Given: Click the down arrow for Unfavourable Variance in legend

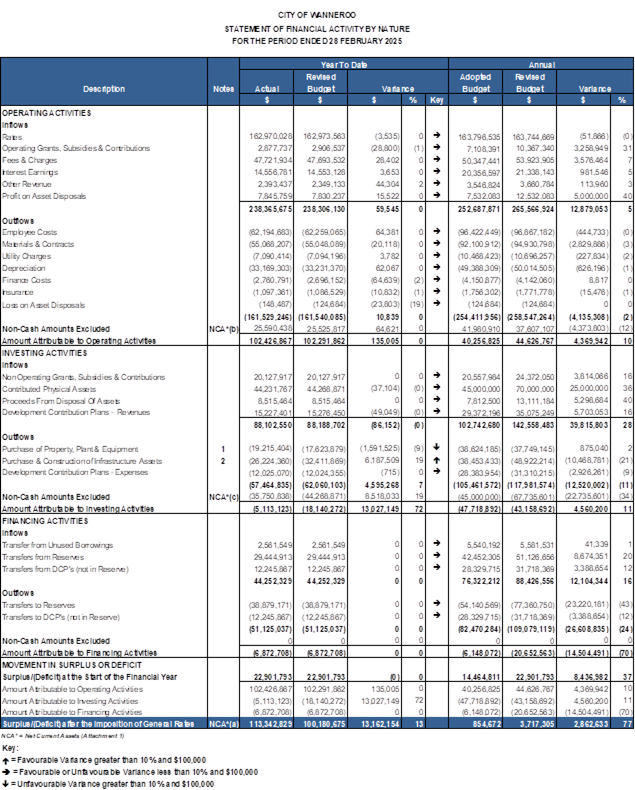Looking at the screenshot, I should (x=8, y=781).
